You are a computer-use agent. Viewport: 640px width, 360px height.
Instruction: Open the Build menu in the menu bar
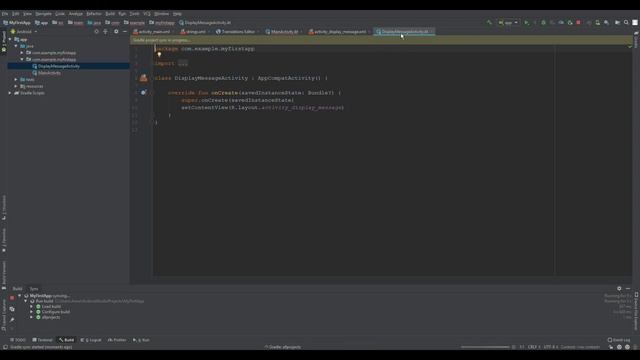click(x=110, y=14)
